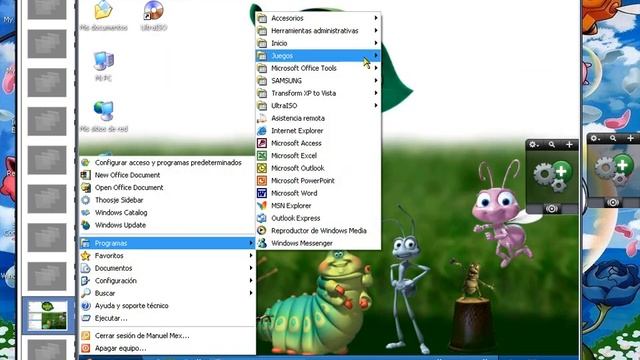Click the Ejecutar run icon

point(86,318)
